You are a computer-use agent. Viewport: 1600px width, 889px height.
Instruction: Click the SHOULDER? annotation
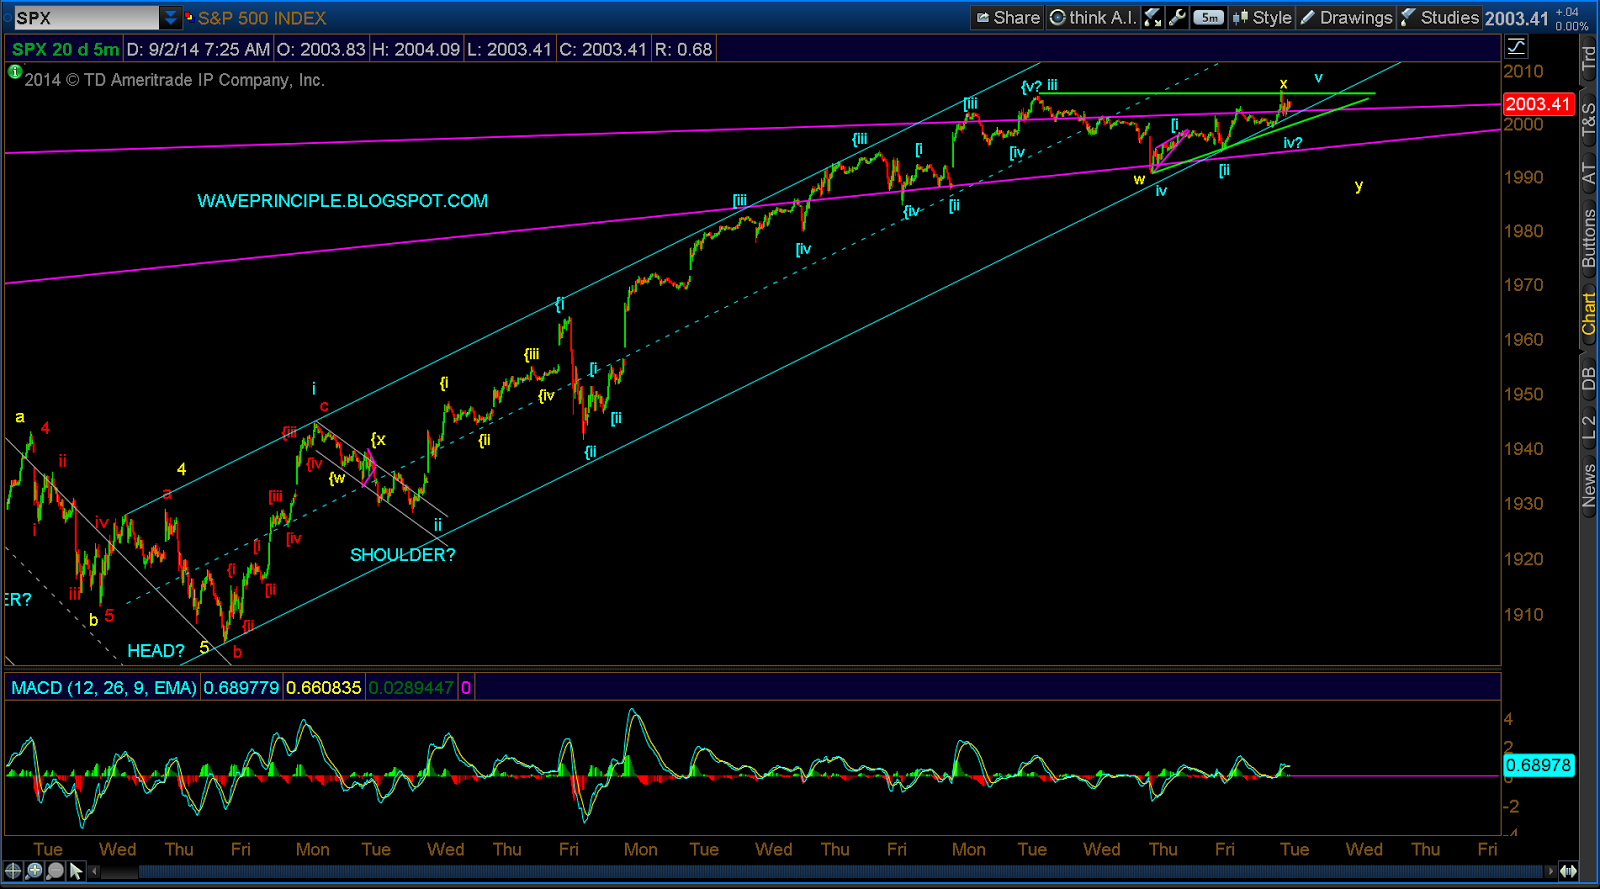(402, 555)
